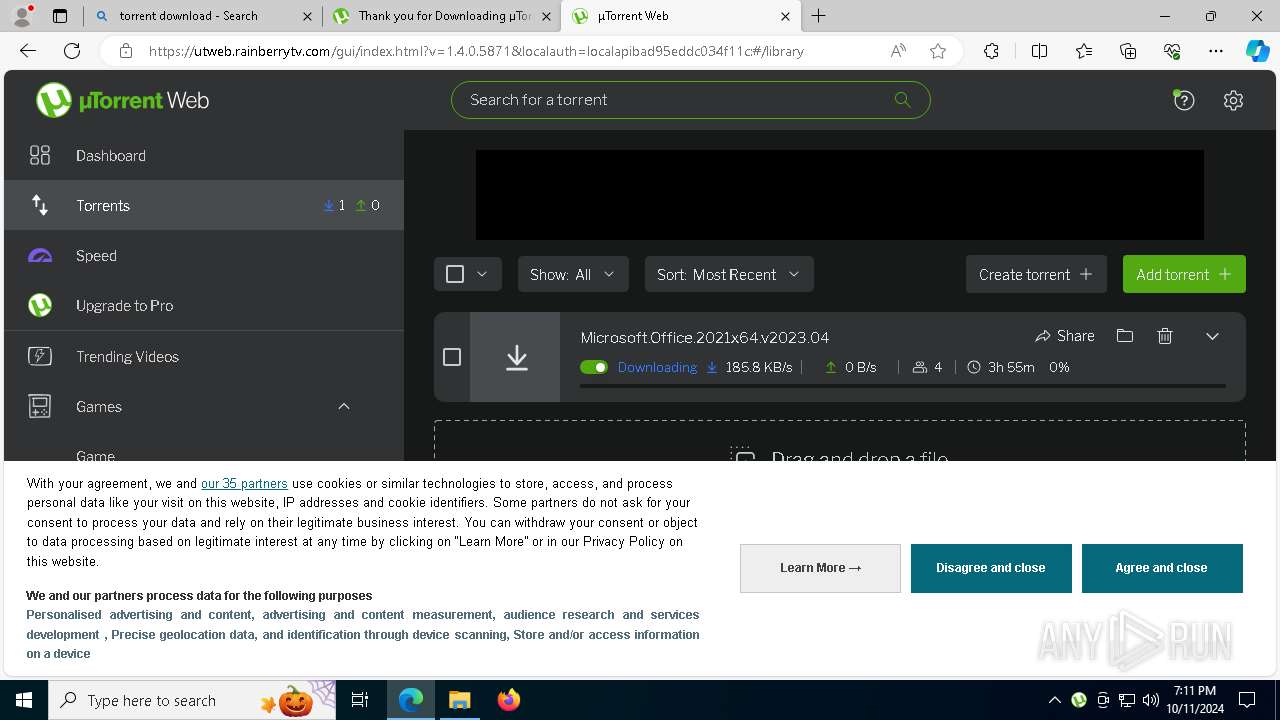Click Microsoft Office torrent progress bar
The width and height of the screenshot is (1280, 720).
point(903,385)
